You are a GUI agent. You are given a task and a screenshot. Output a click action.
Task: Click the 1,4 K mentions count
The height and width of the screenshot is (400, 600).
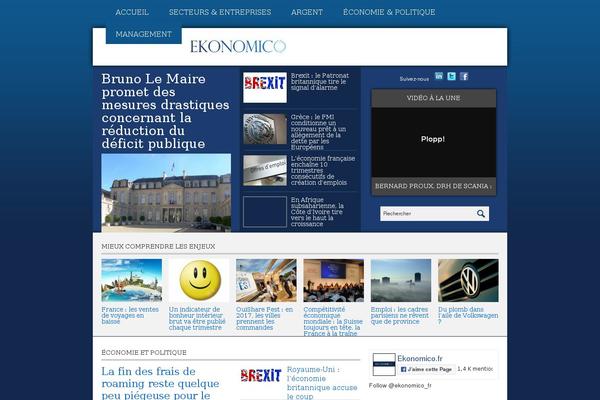[x=475, y=369]
